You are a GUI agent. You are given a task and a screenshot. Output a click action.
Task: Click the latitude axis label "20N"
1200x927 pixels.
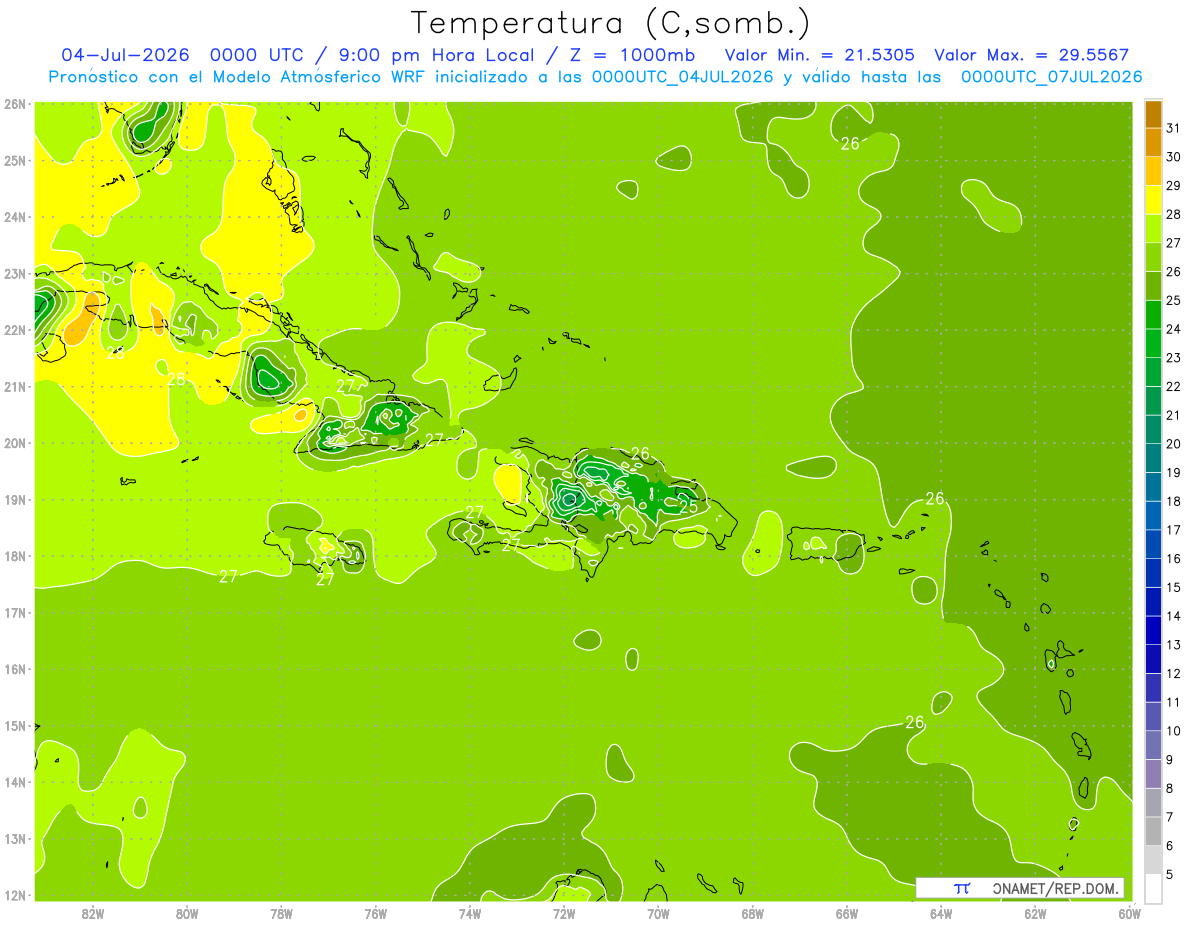14,442
